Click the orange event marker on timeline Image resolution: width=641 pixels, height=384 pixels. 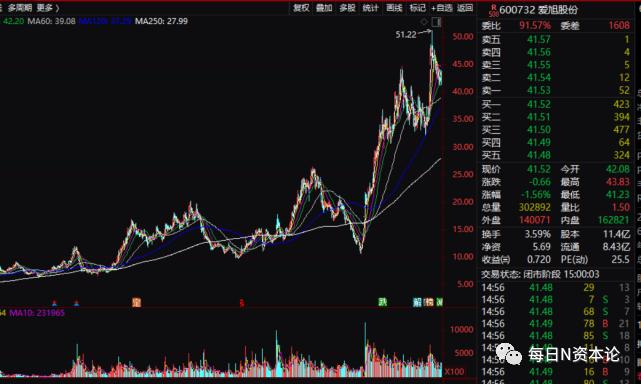click(x=137, y=302)
